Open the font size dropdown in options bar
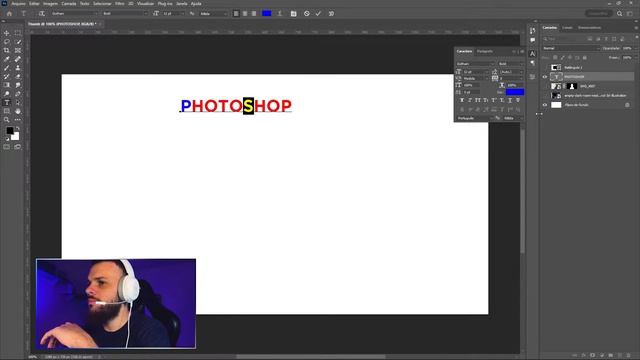 tap(173, 13)
